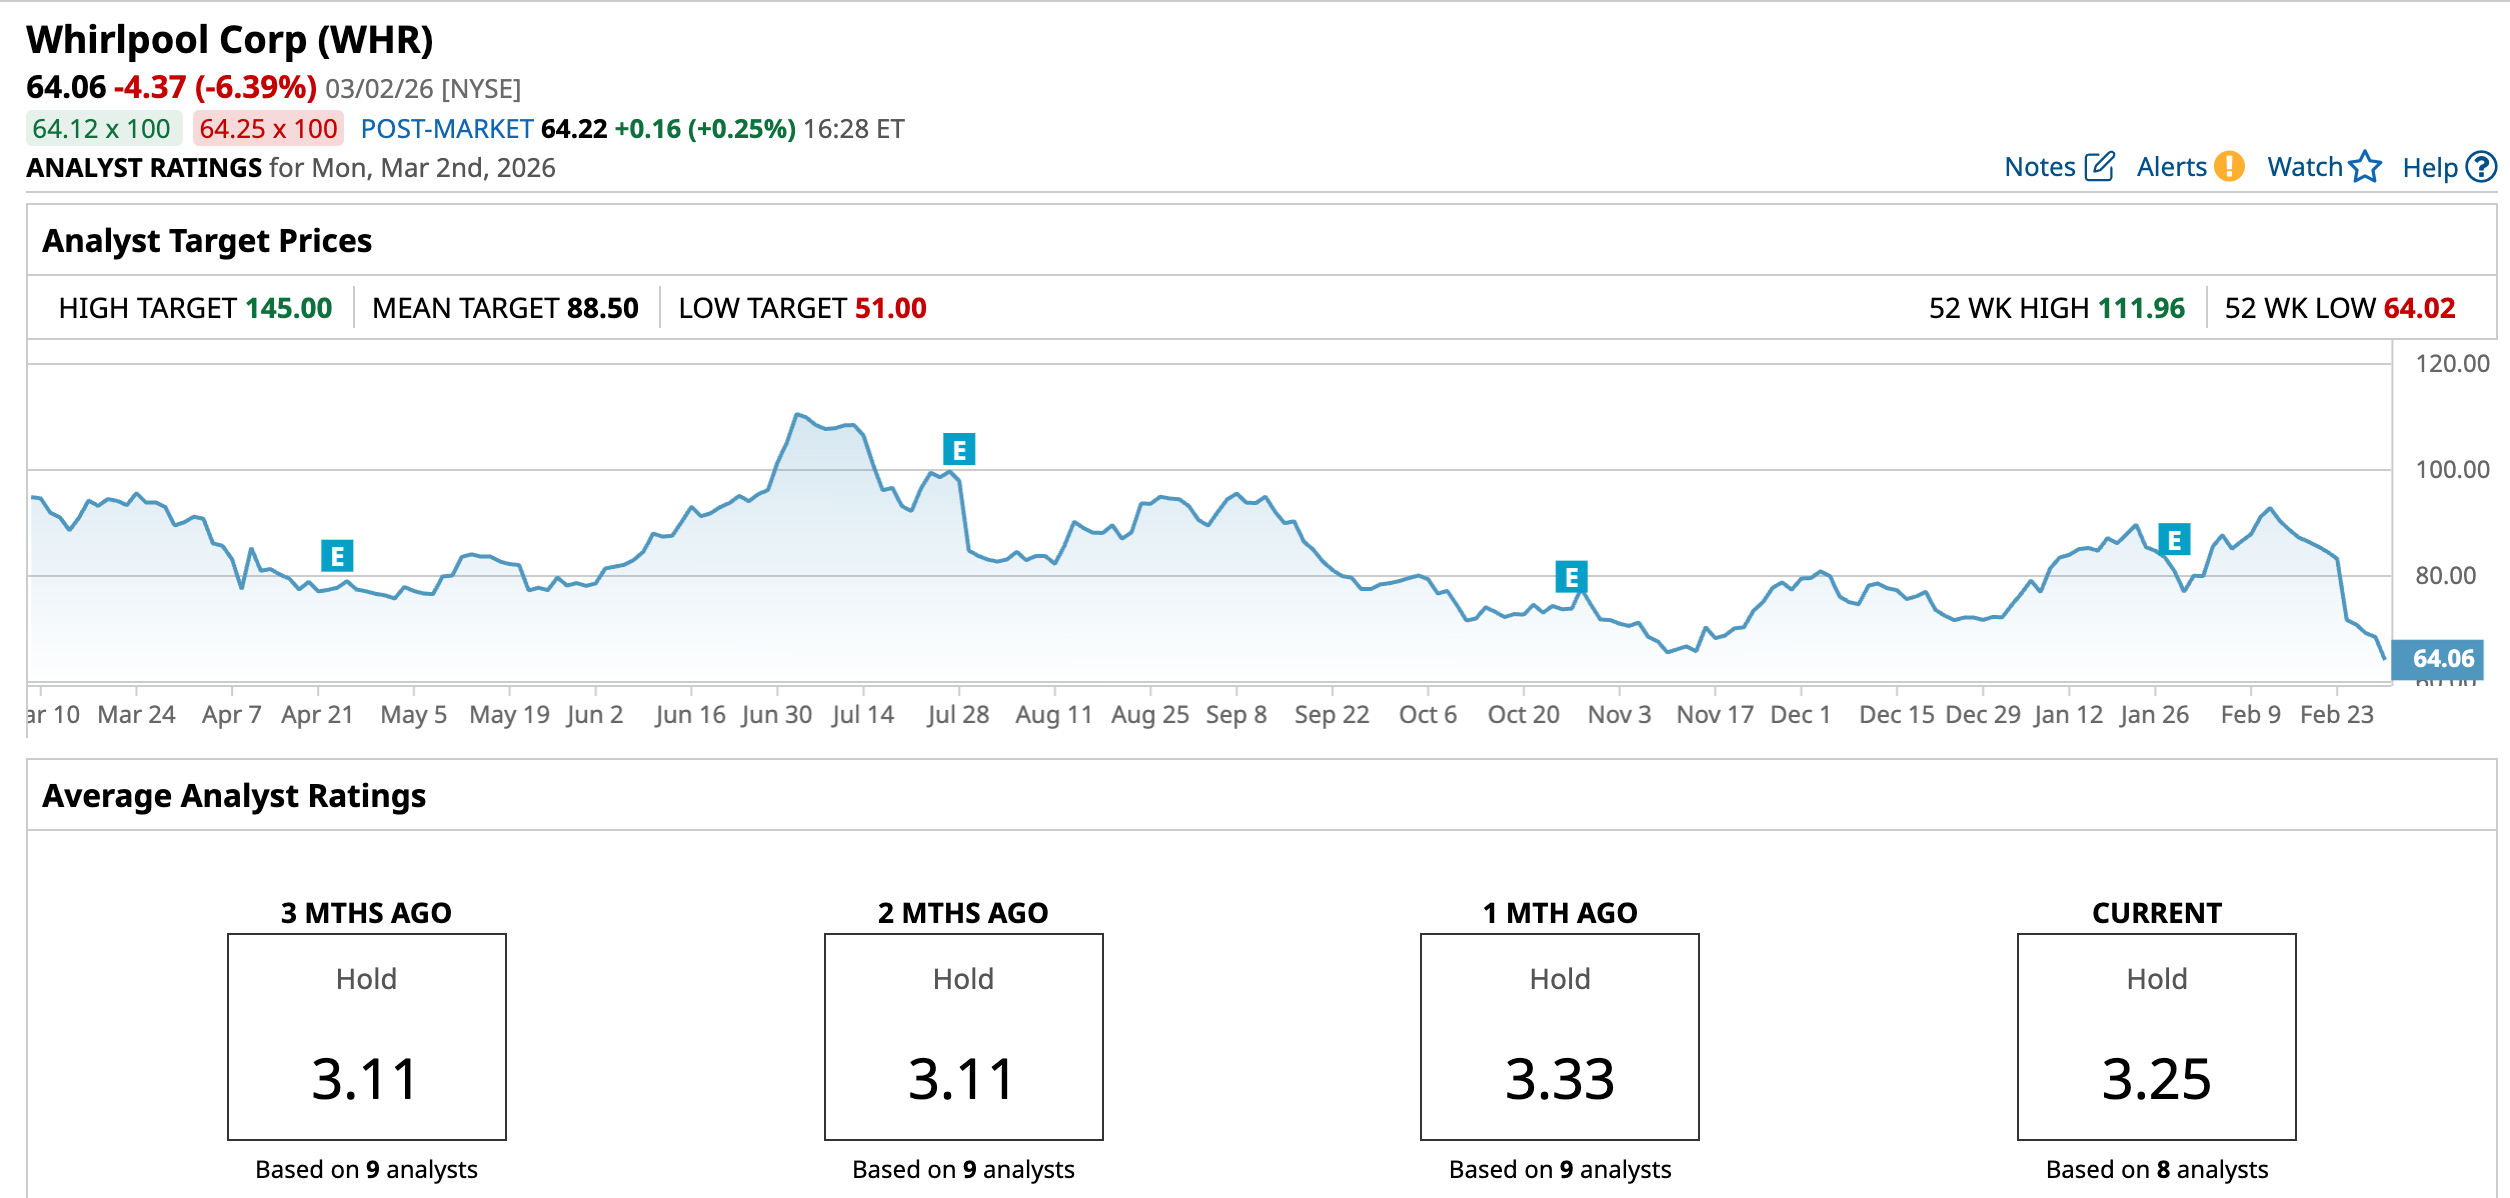Open the Help link
Screen dimensions: 2510x1198
tap(2429, 167)
